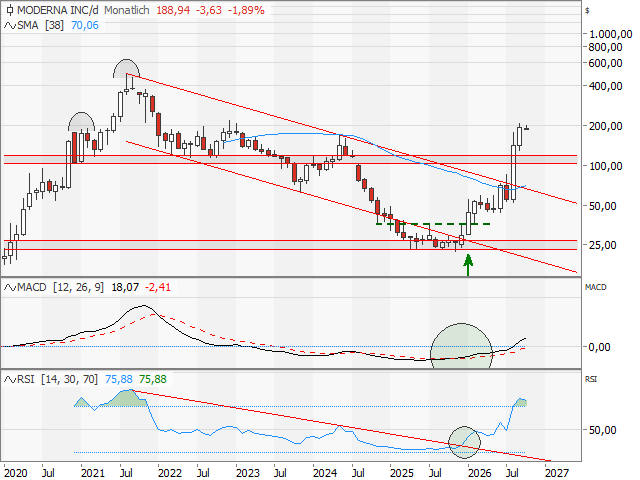The height and width of the screenshot is (480, 640).
Task: Click the 1.000,00 price axis label
Action: (x=610, y=34)
